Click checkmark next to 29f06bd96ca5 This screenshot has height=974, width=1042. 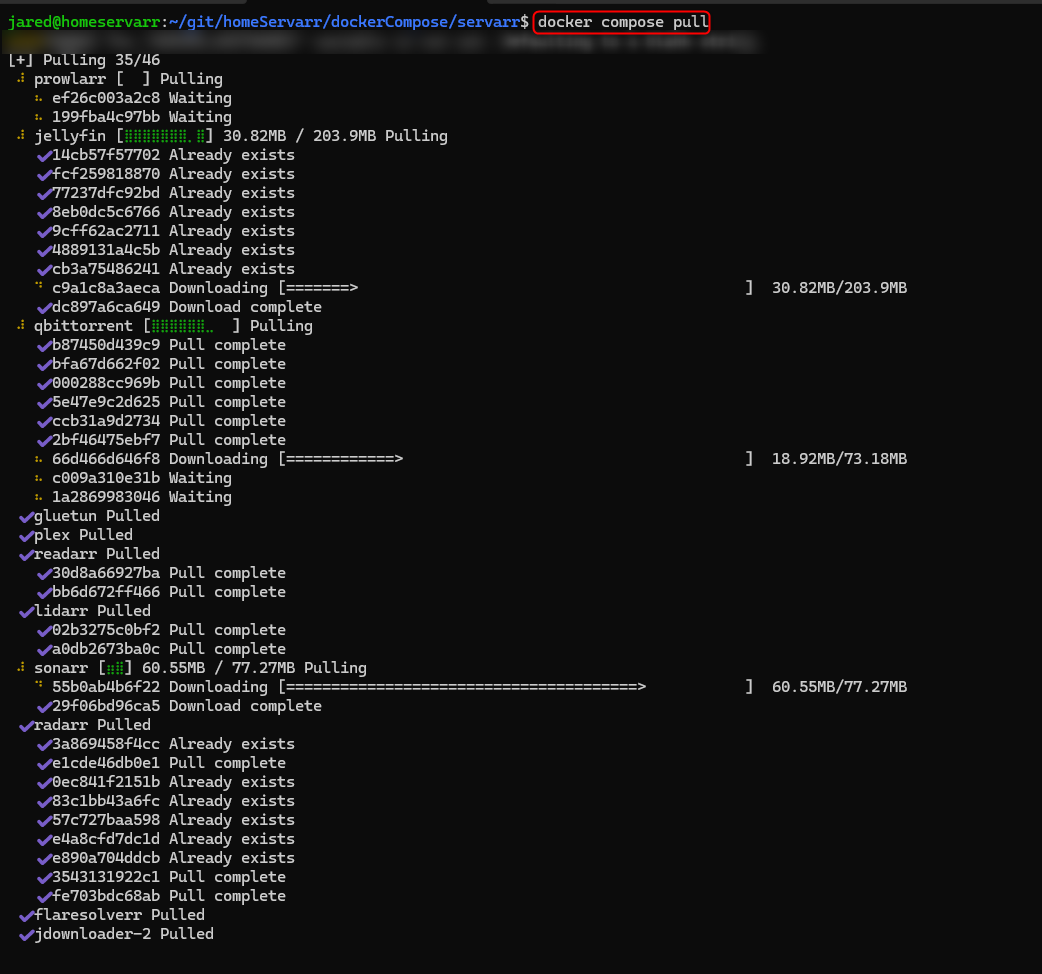45,707
